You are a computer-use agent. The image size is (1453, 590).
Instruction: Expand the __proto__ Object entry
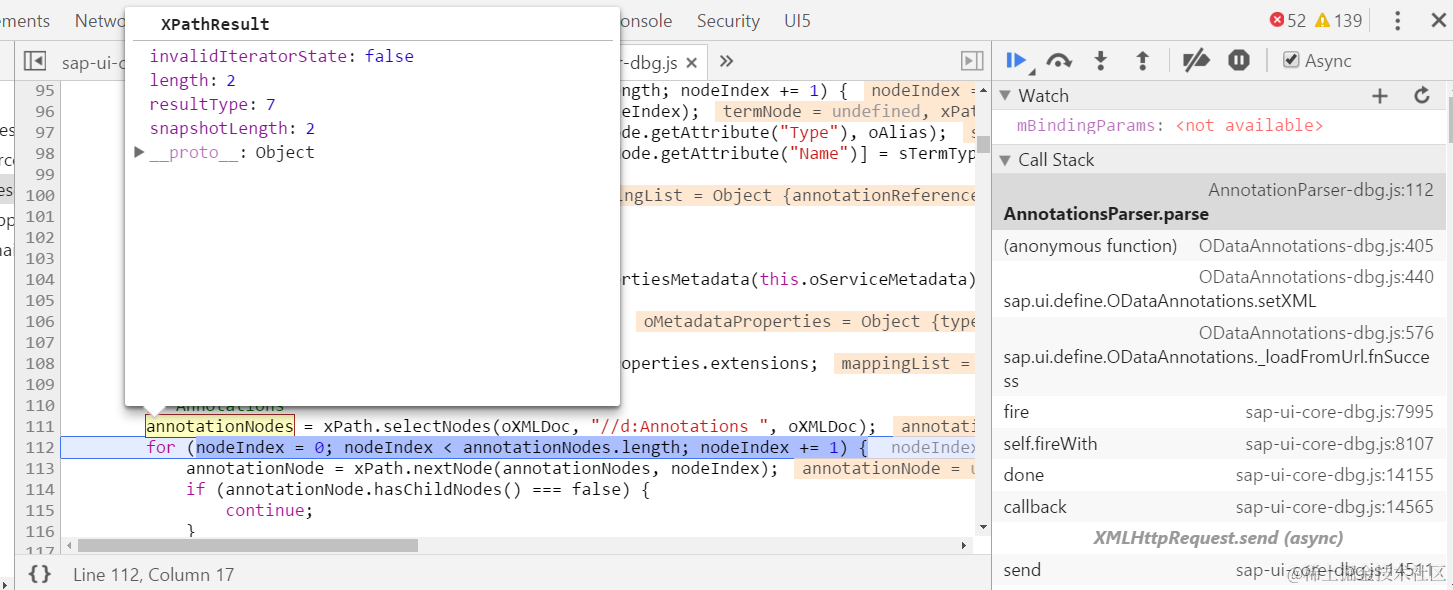140,152
